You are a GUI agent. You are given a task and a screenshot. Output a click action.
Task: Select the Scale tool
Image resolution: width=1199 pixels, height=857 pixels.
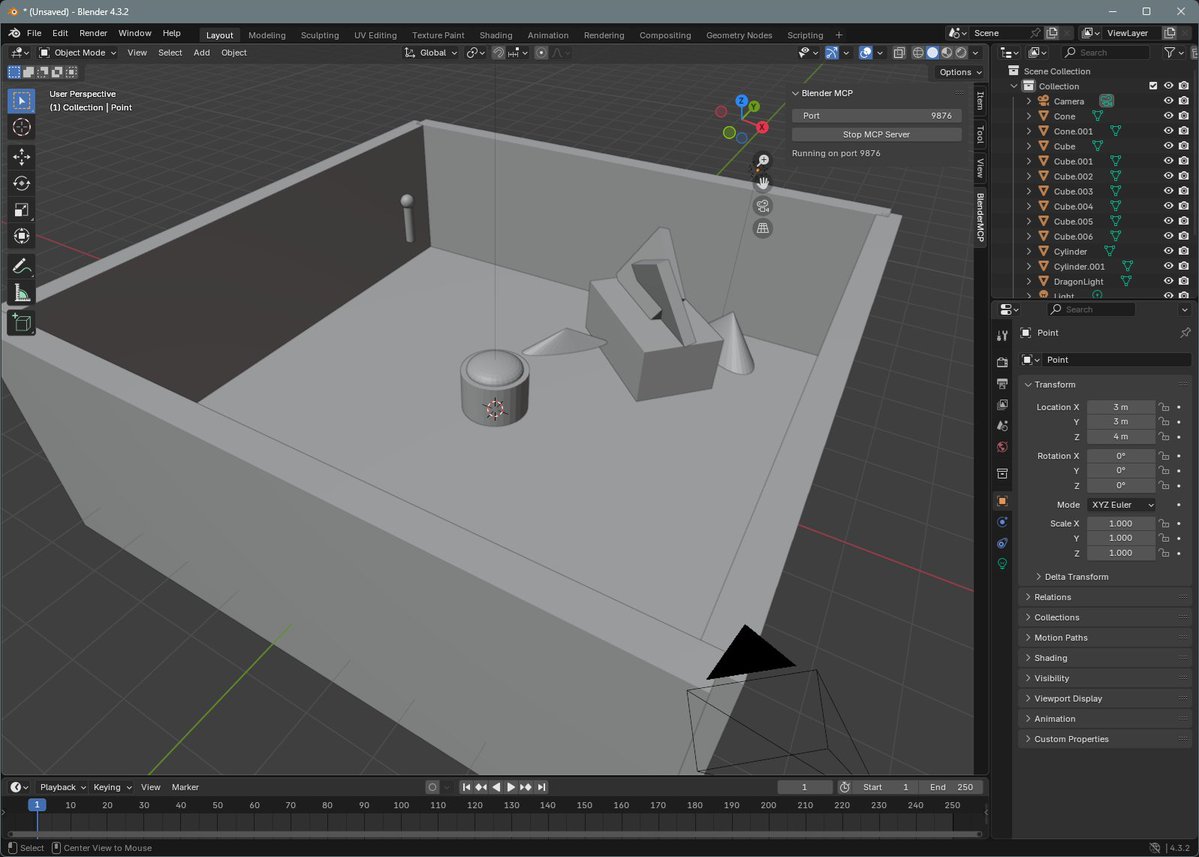[x=21, y=209]
